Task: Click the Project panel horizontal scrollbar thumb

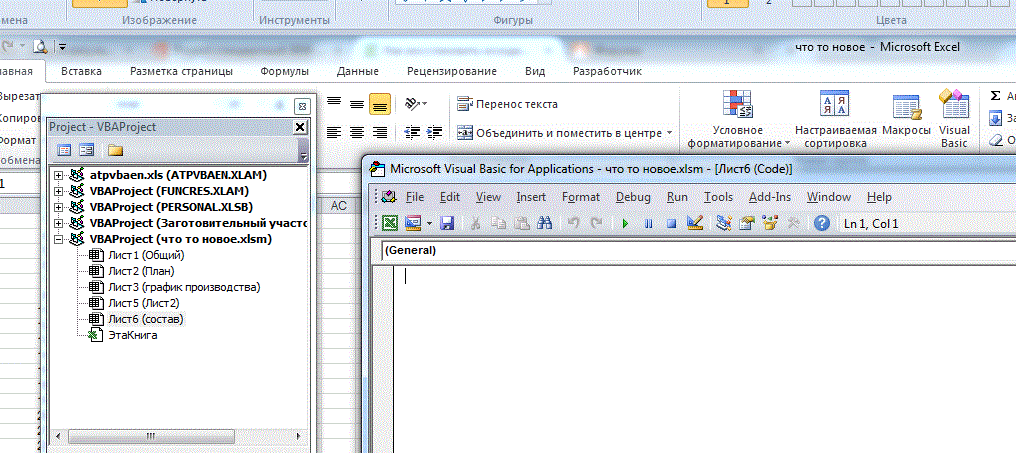Action: (x=150, y=436)
